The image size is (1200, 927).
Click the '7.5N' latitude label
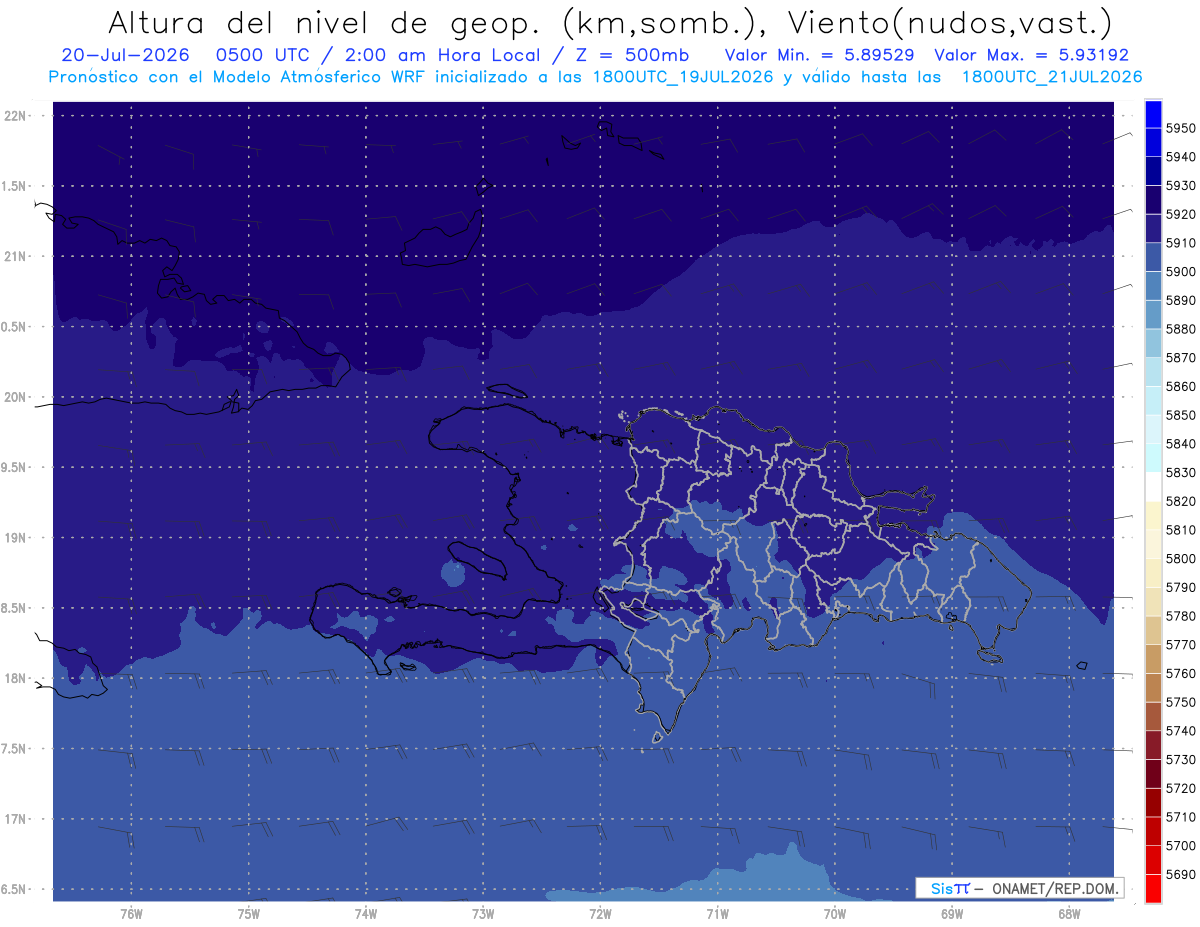coord(14,748)
